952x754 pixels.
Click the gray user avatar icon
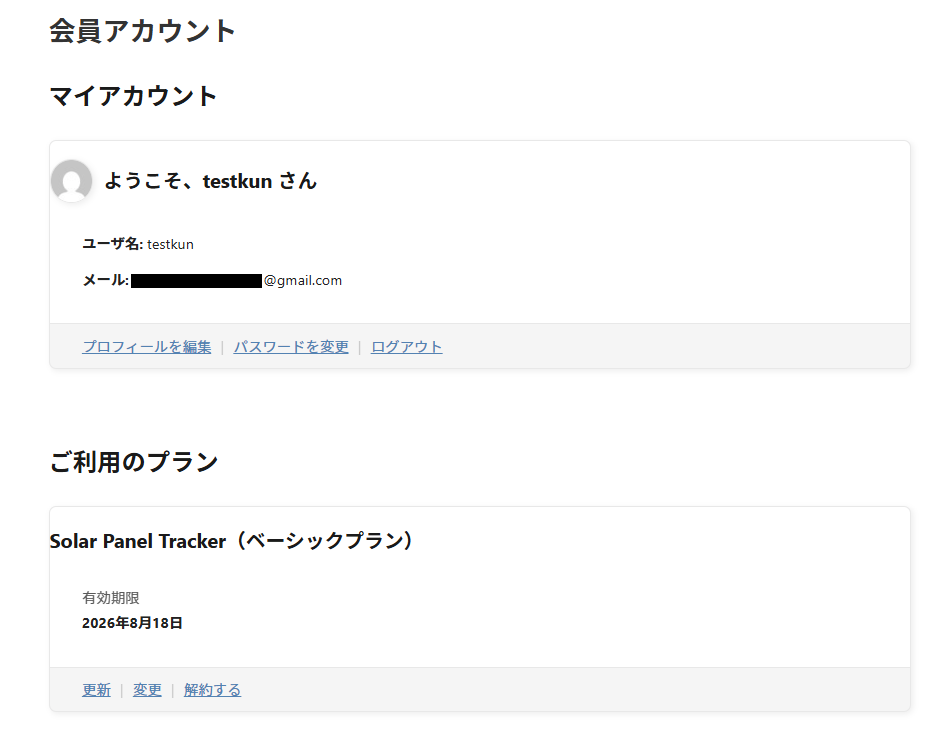pos(72,180)
